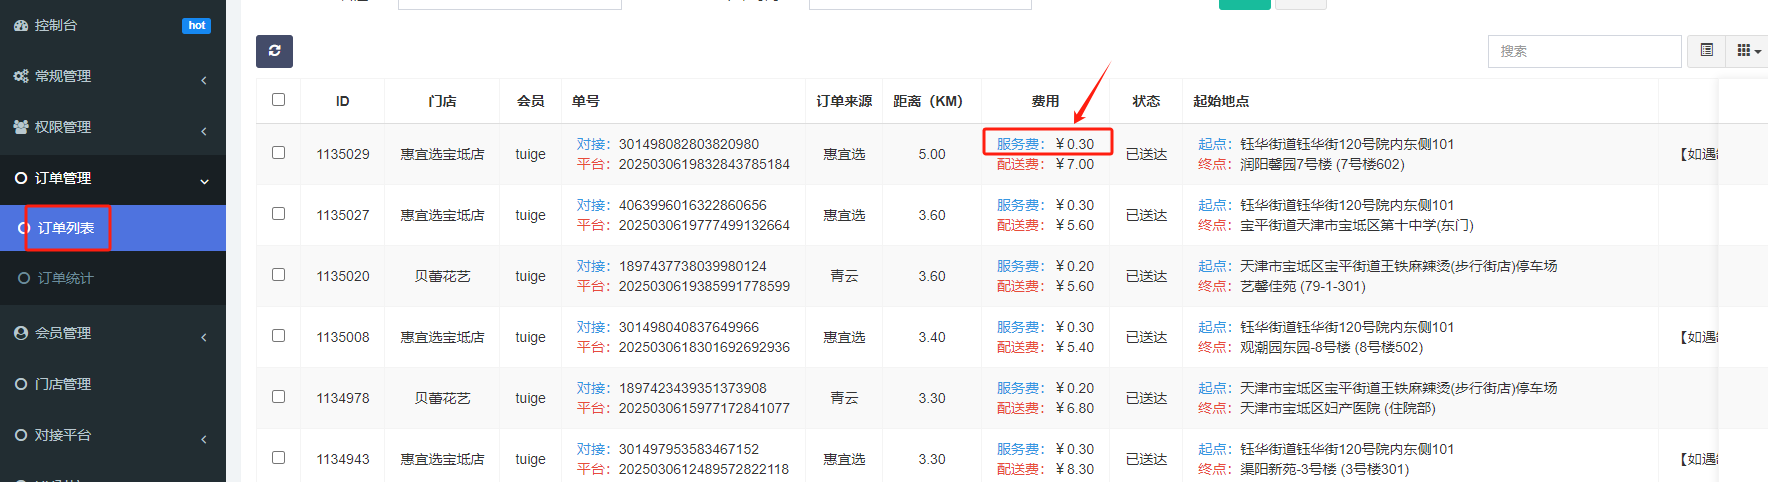Open 会员管理 in the sidebar
This screenshot has height=482, width=1768.
tap(113, 333)
